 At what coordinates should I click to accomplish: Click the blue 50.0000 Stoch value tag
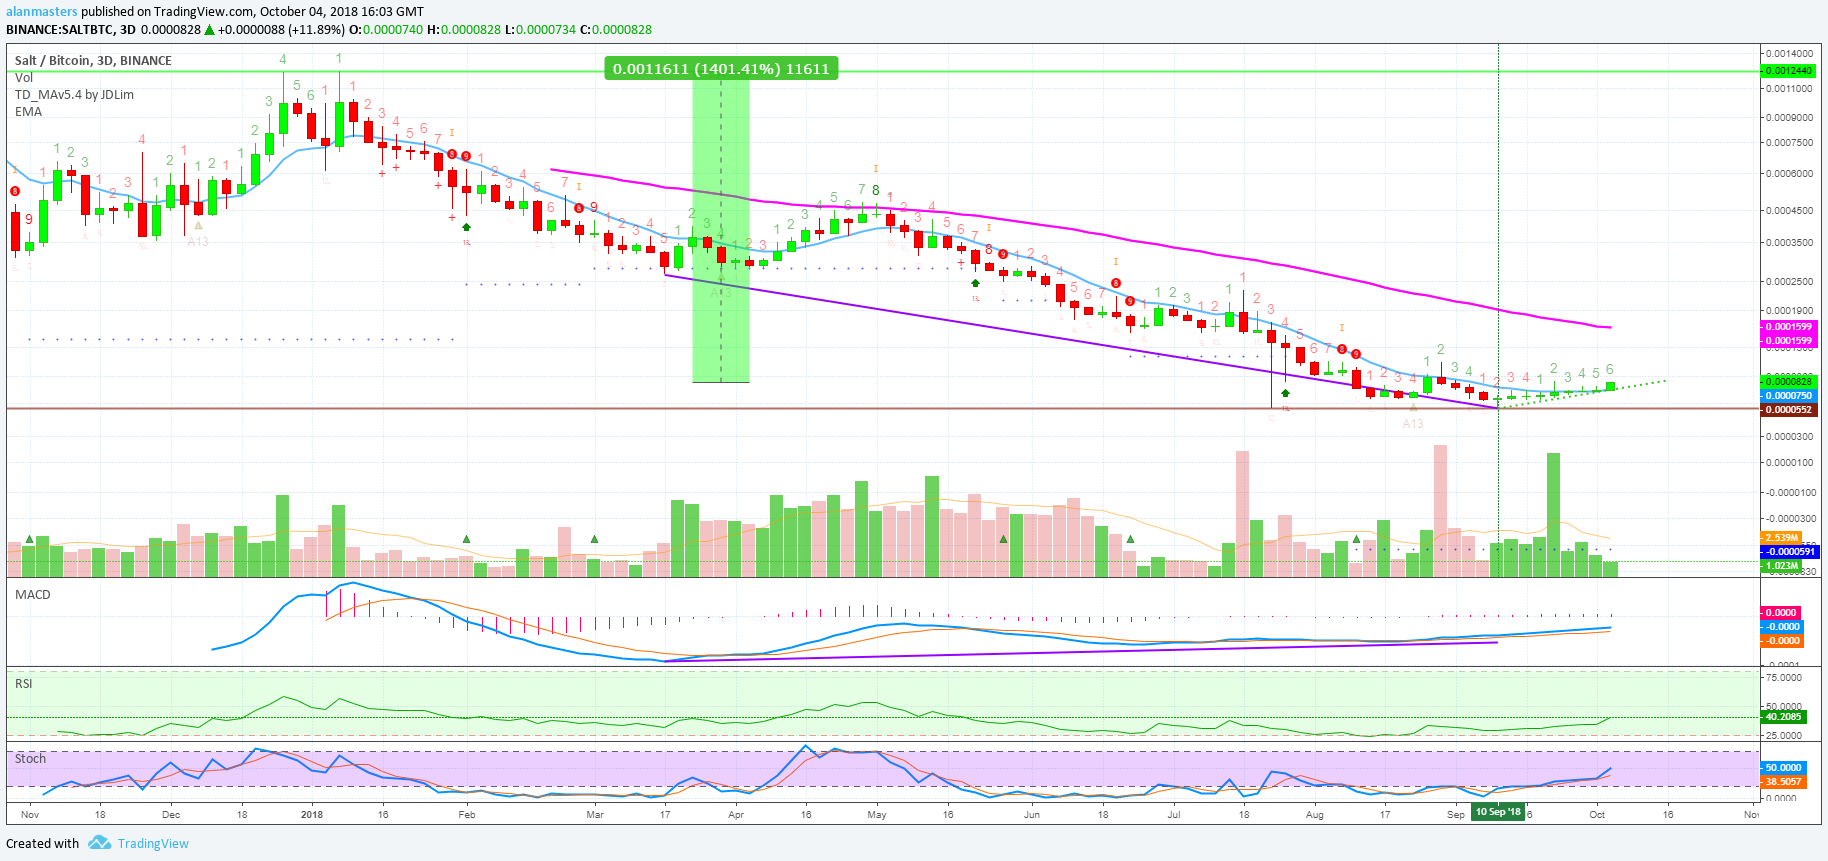pyautogui.click(x=1783, y=767)
